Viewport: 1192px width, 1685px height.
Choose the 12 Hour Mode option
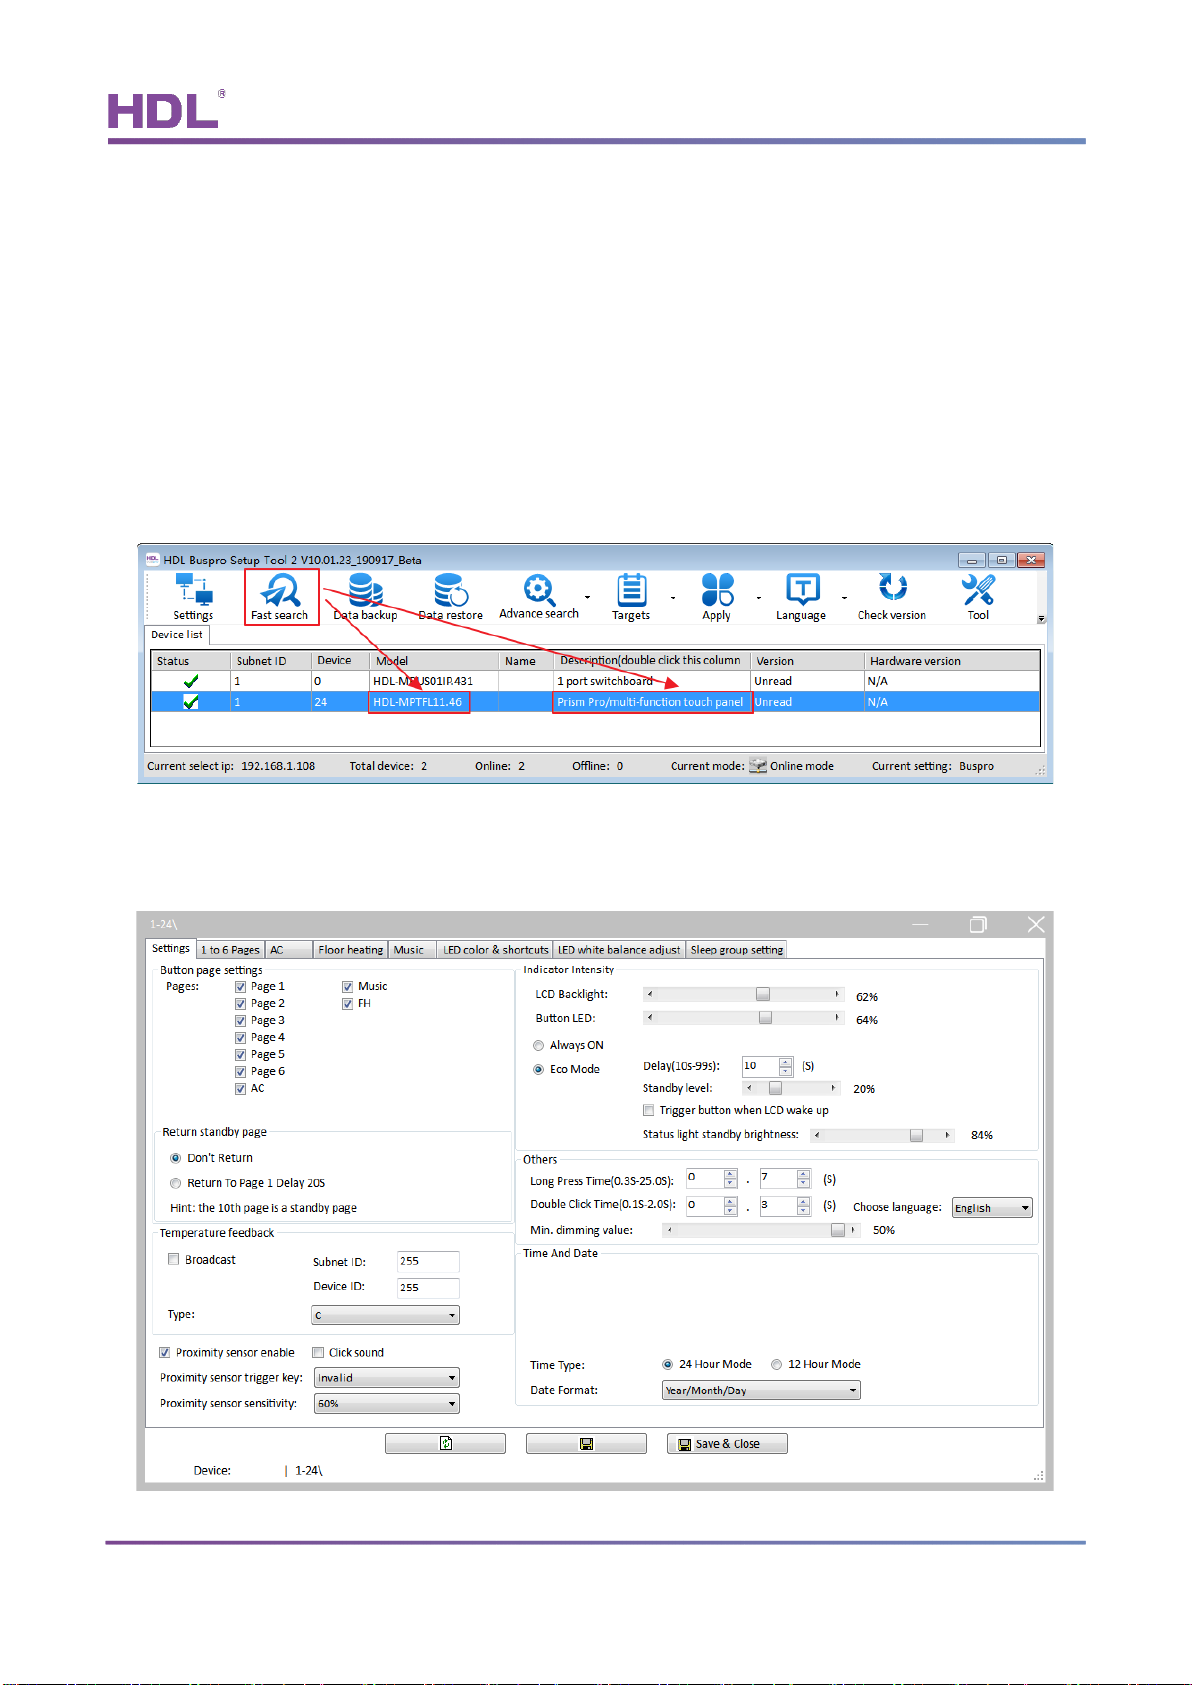pyautogui.click(x=777, y=1365)
